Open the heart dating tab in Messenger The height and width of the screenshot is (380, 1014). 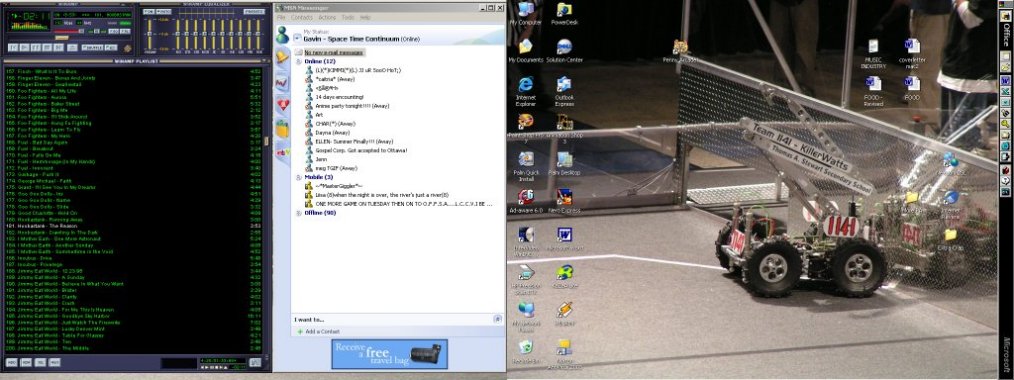pyautogui.click(x=282, y=105)
